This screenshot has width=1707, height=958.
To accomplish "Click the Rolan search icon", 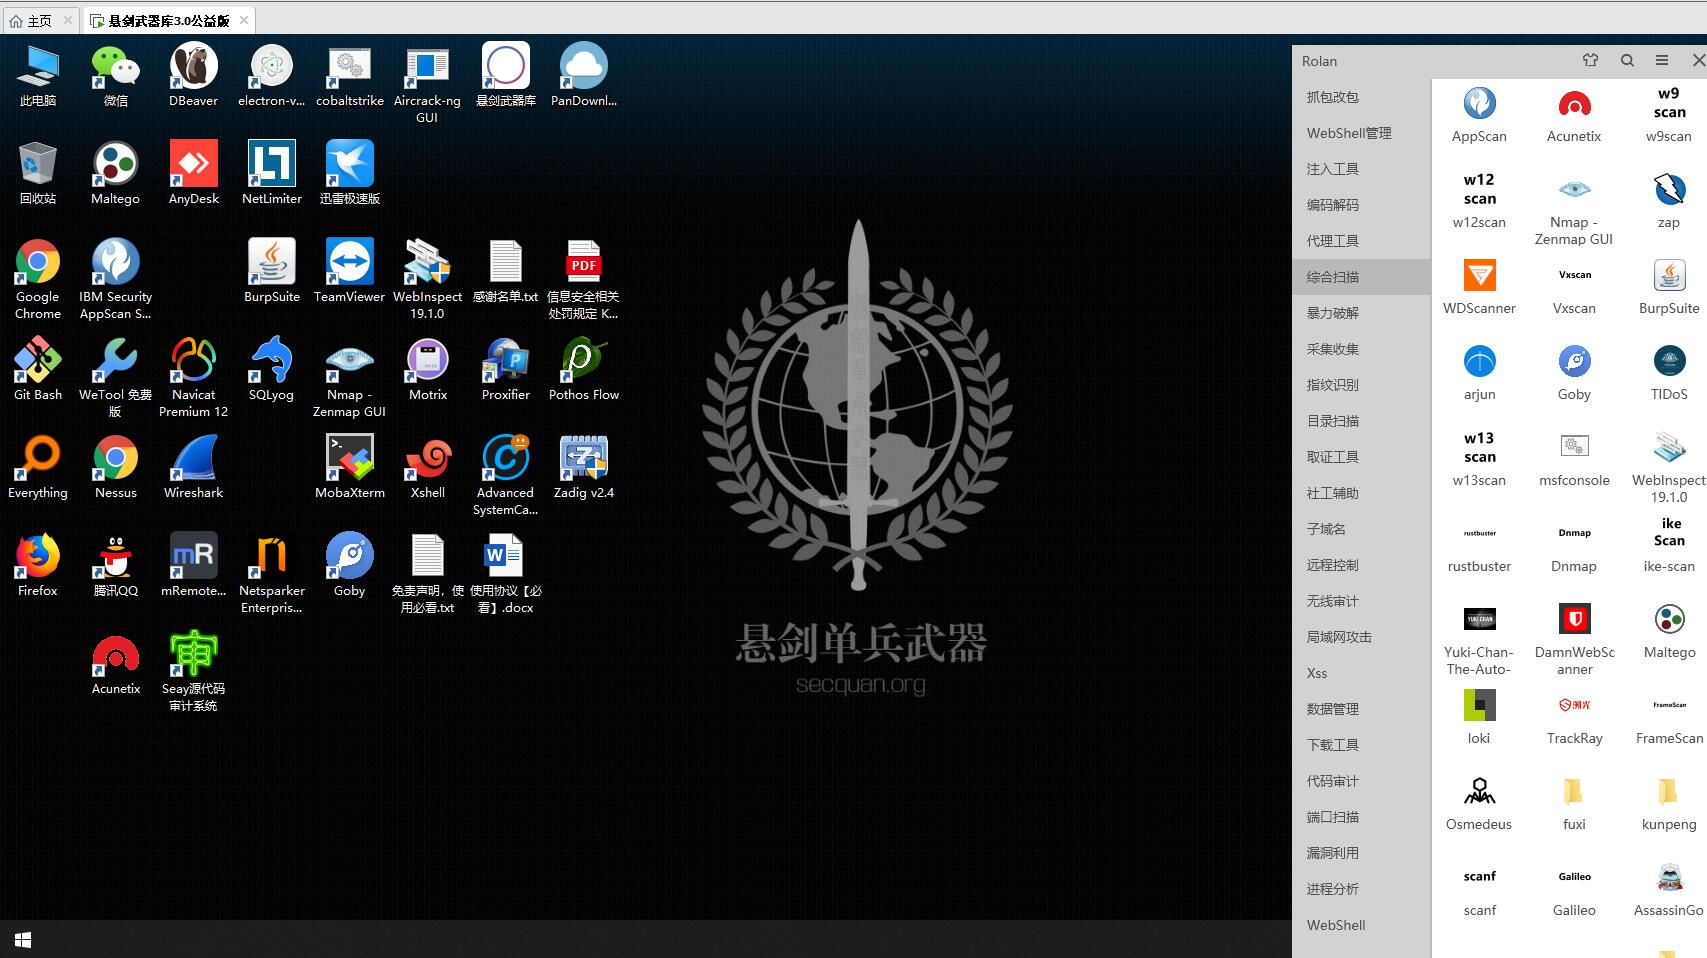I will click(x=1627, y=60).
